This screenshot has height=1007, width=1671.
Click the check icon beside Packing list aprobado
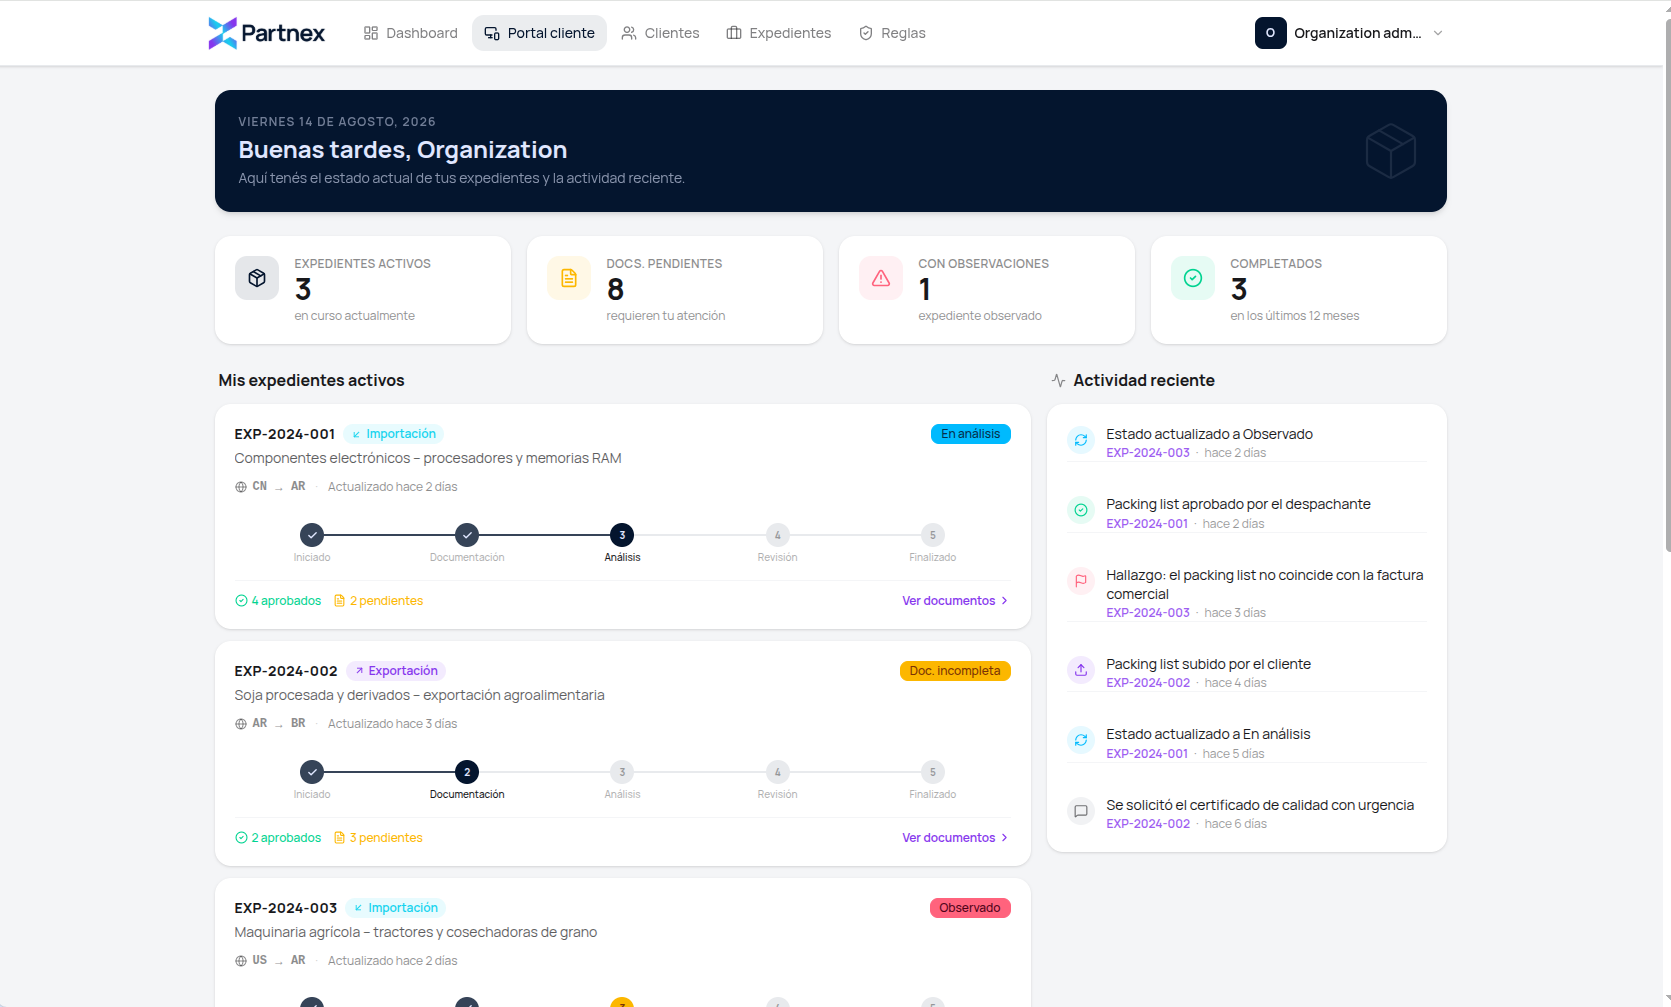(x=1081, y=510)
